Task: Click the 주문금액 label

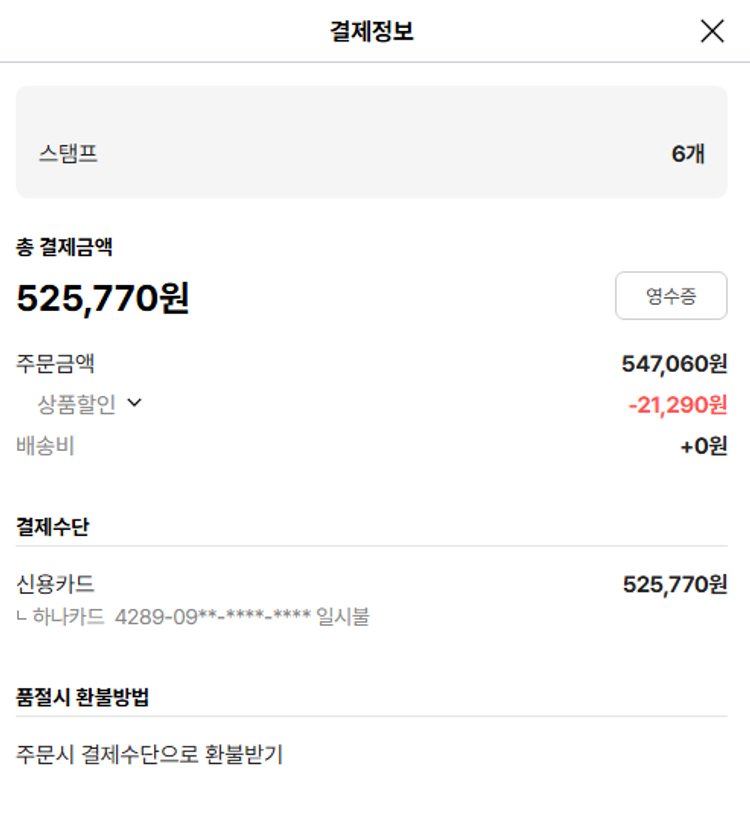Action: pyautogui.click(x=56, y=364)
